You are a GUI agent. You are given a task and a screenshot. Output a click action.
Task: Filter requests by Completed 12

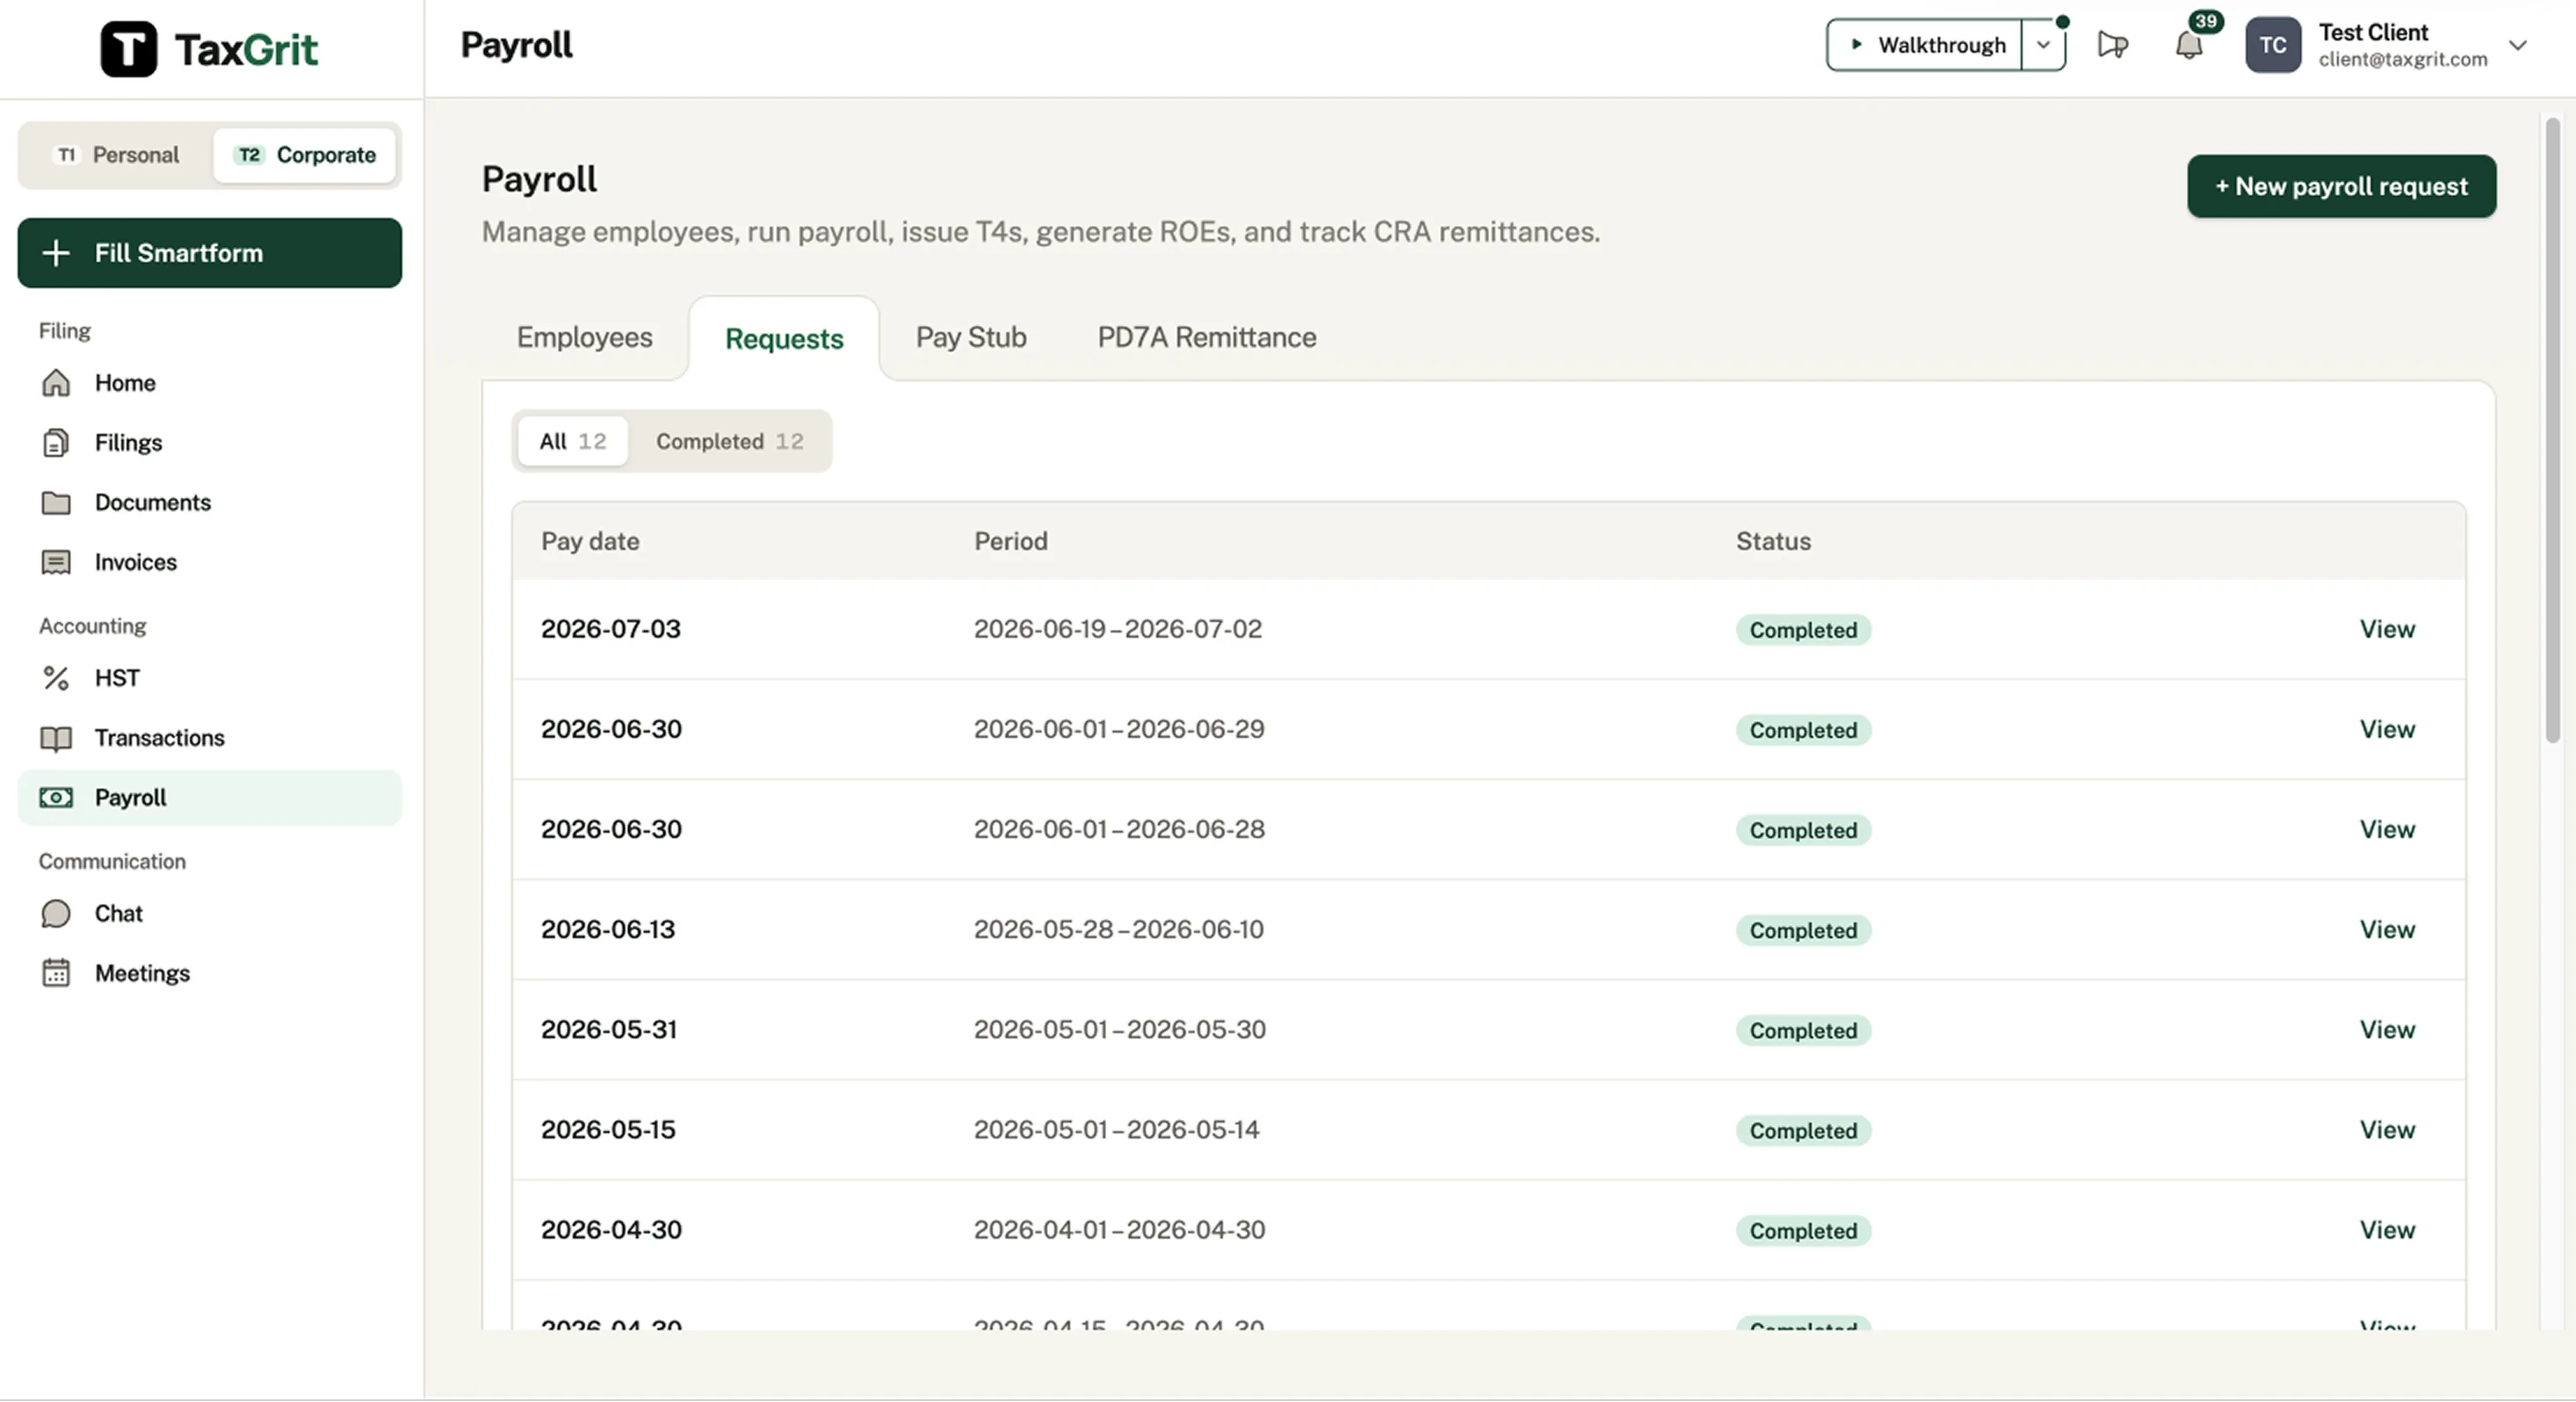[x=729, y=441]
